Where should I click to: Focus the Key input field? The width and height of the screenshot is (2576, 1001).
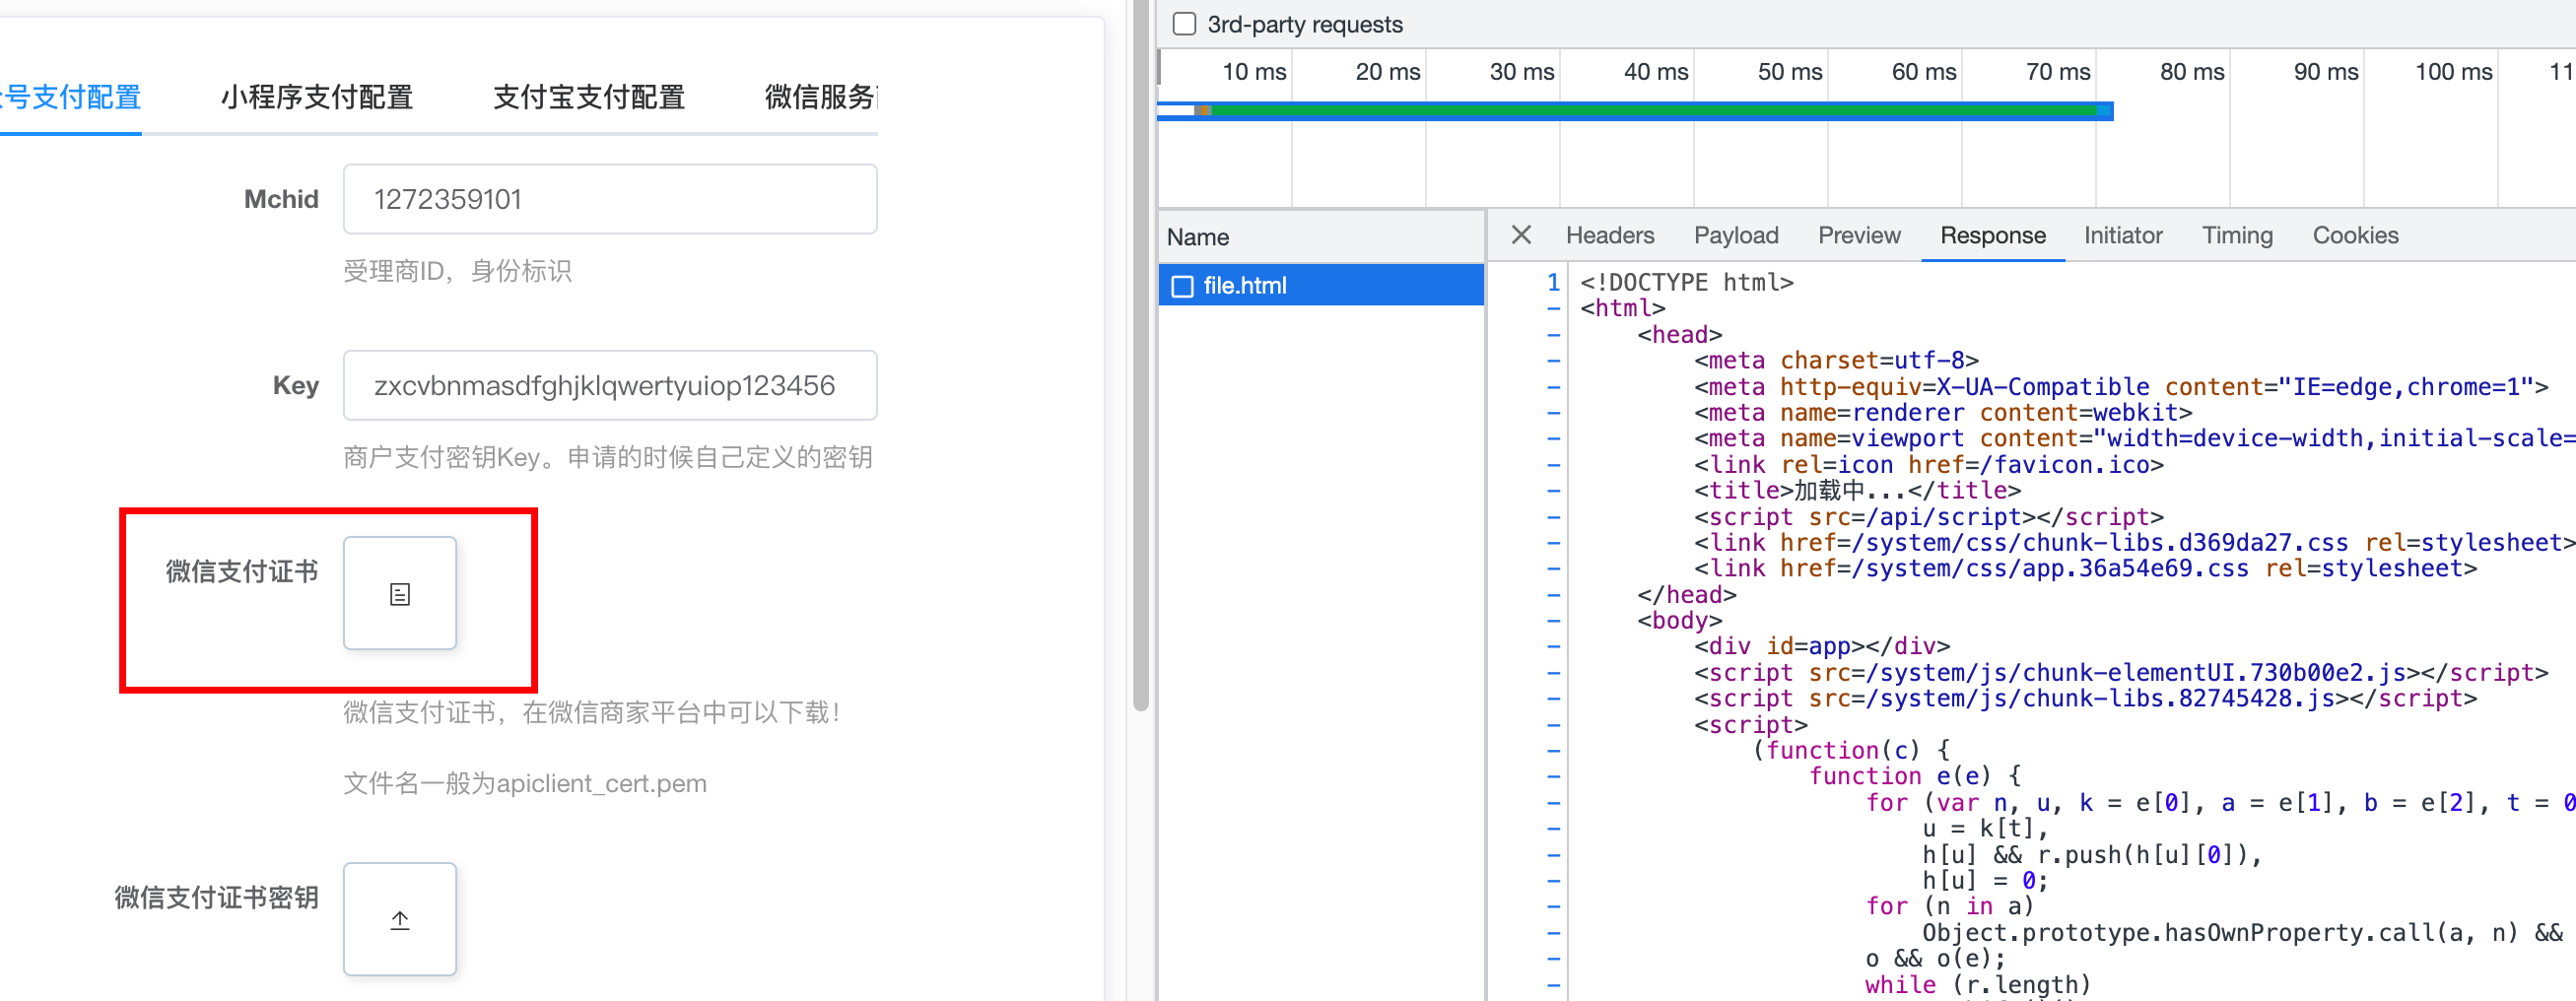click(610, 385)
